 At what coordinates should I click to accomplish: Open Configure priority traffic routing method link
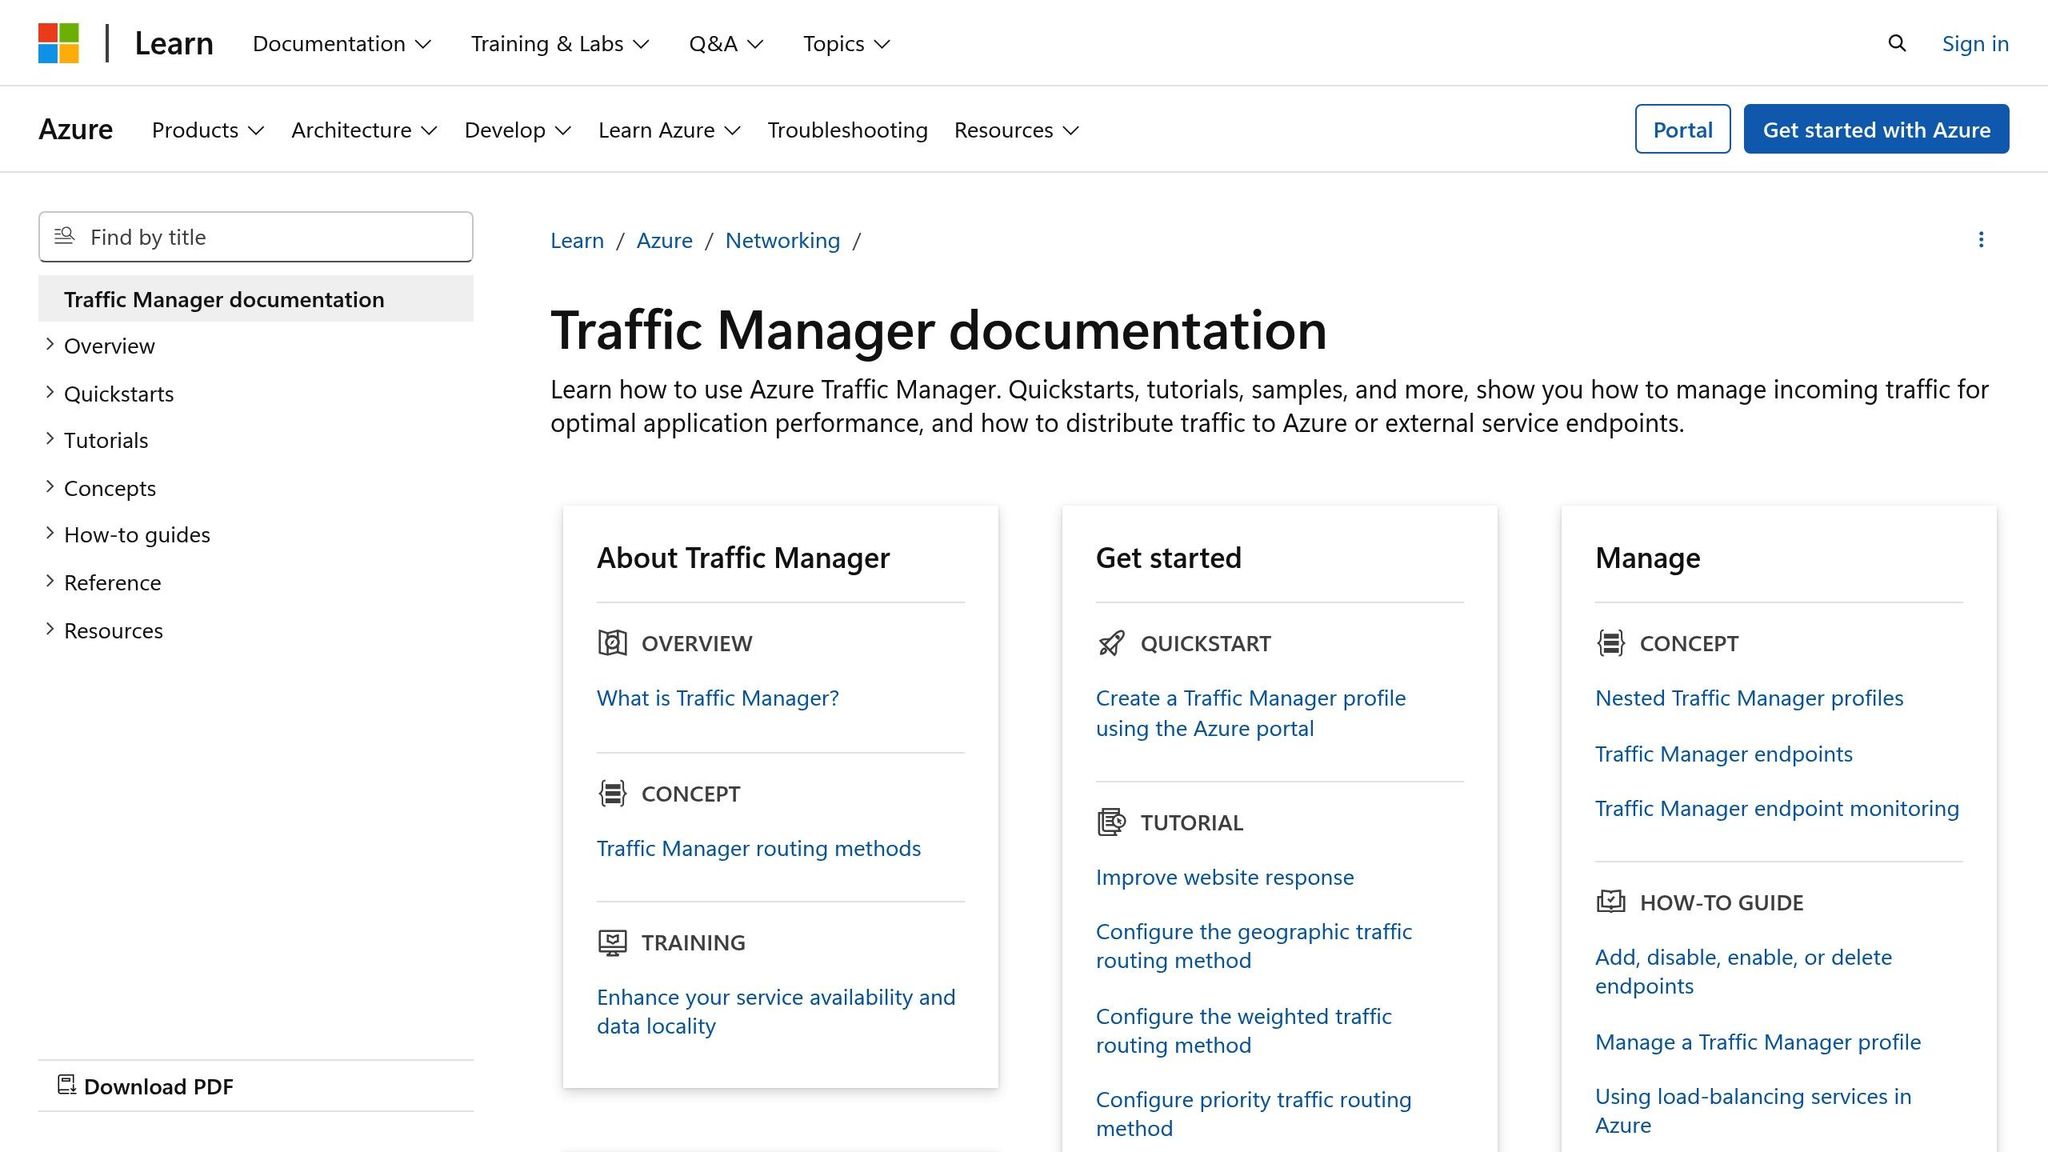click(1253, 1114)
